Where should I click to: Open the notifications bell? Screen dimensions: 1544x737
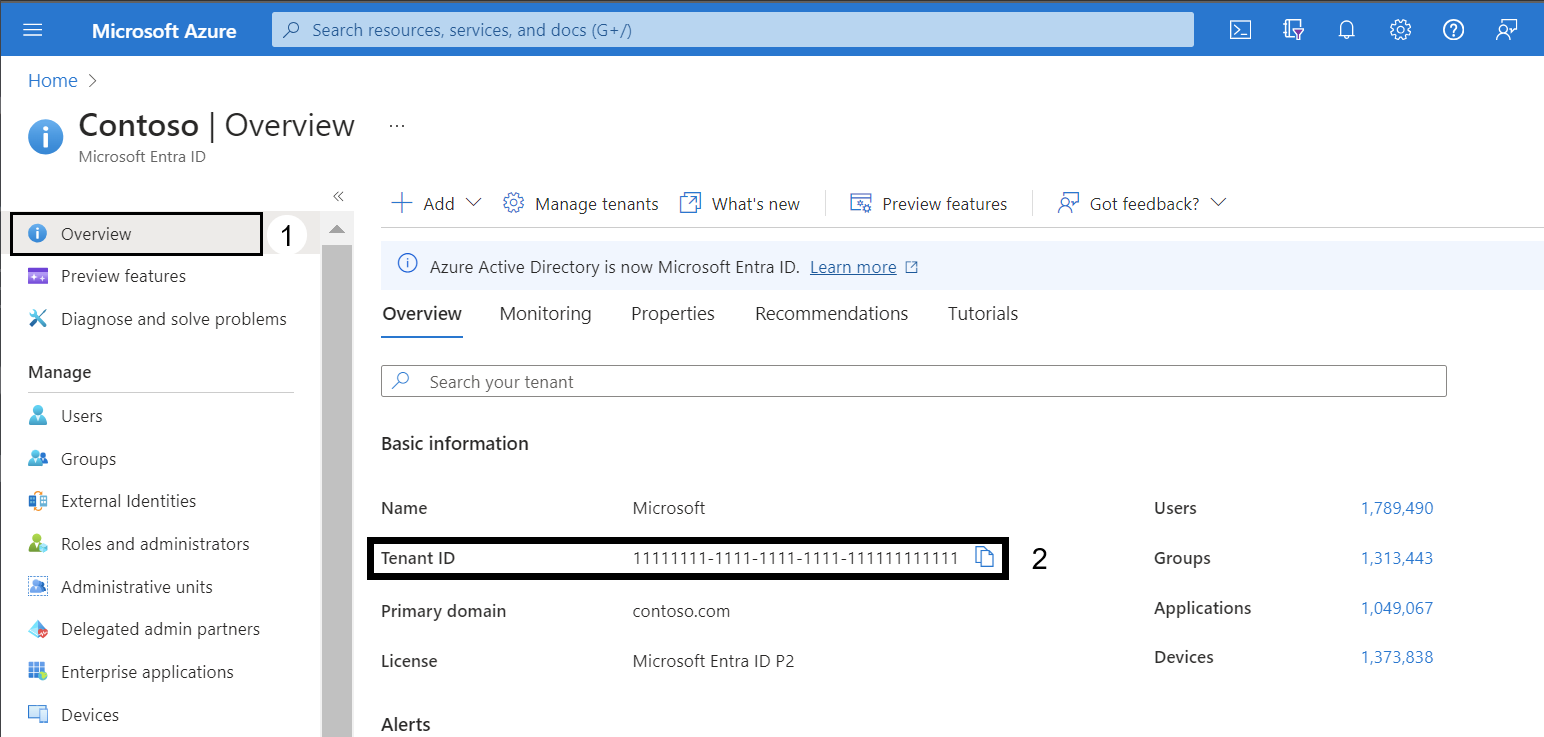pos(1347,30)
